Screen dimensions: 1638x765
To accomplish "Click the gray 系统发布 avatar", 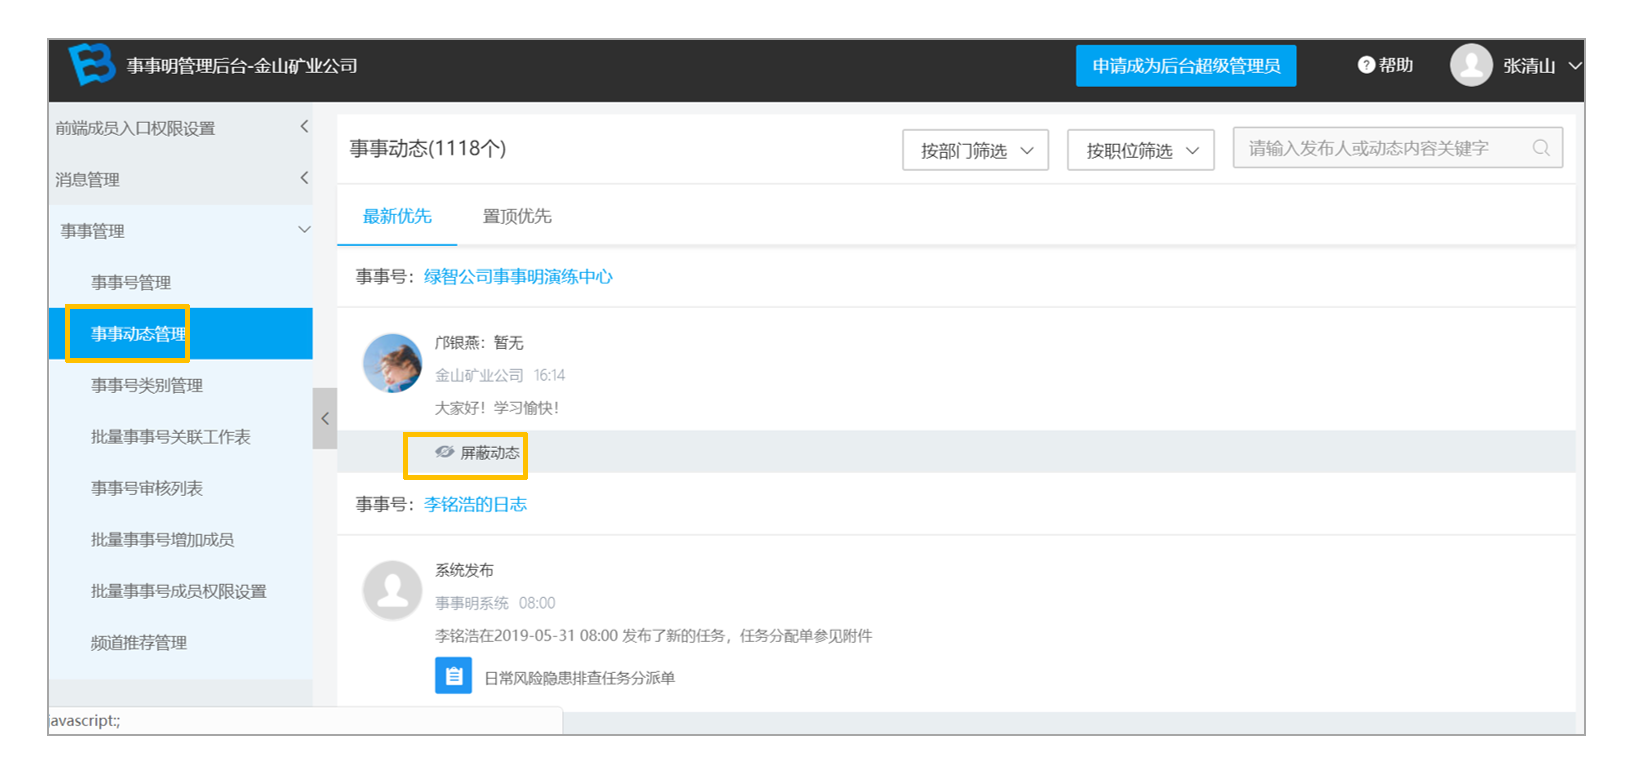I will pos(392,590).
